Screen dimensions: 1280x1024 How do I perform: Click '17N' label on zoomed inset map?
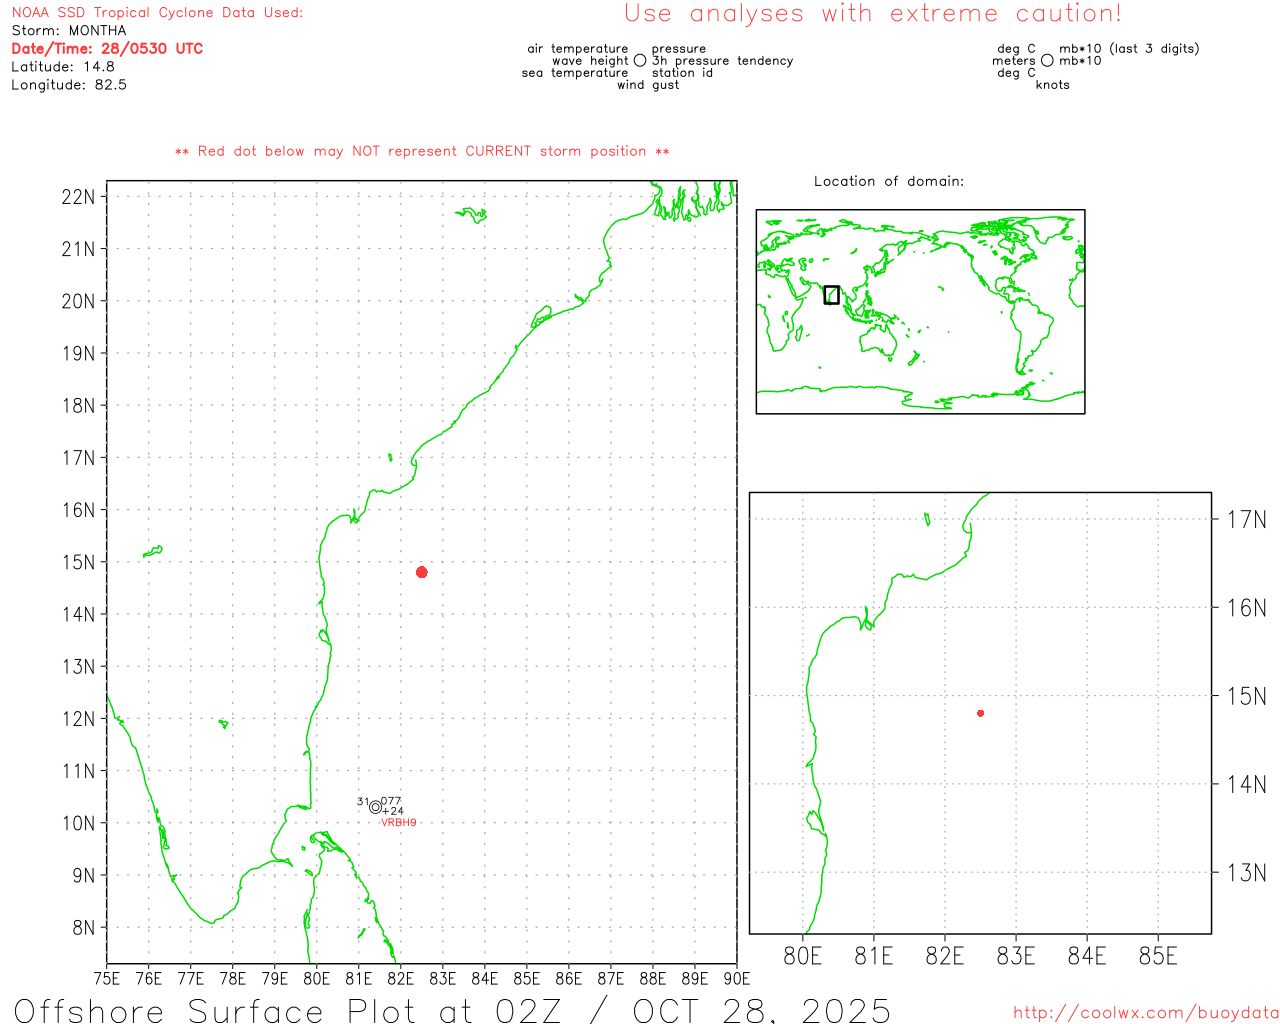click(x=1247, y=520)
